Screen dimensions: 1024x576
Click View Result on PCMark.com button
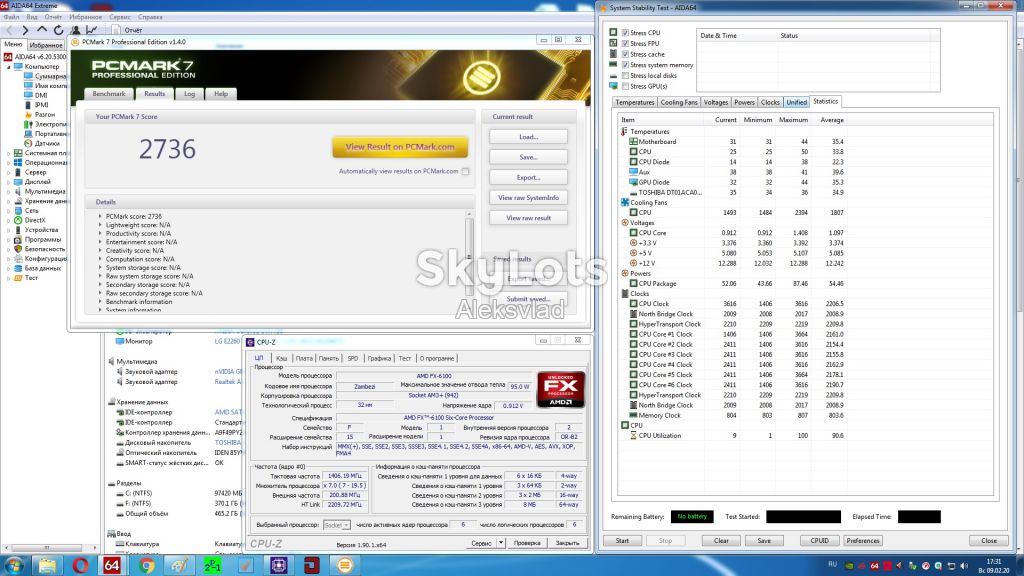pos(400,147)
